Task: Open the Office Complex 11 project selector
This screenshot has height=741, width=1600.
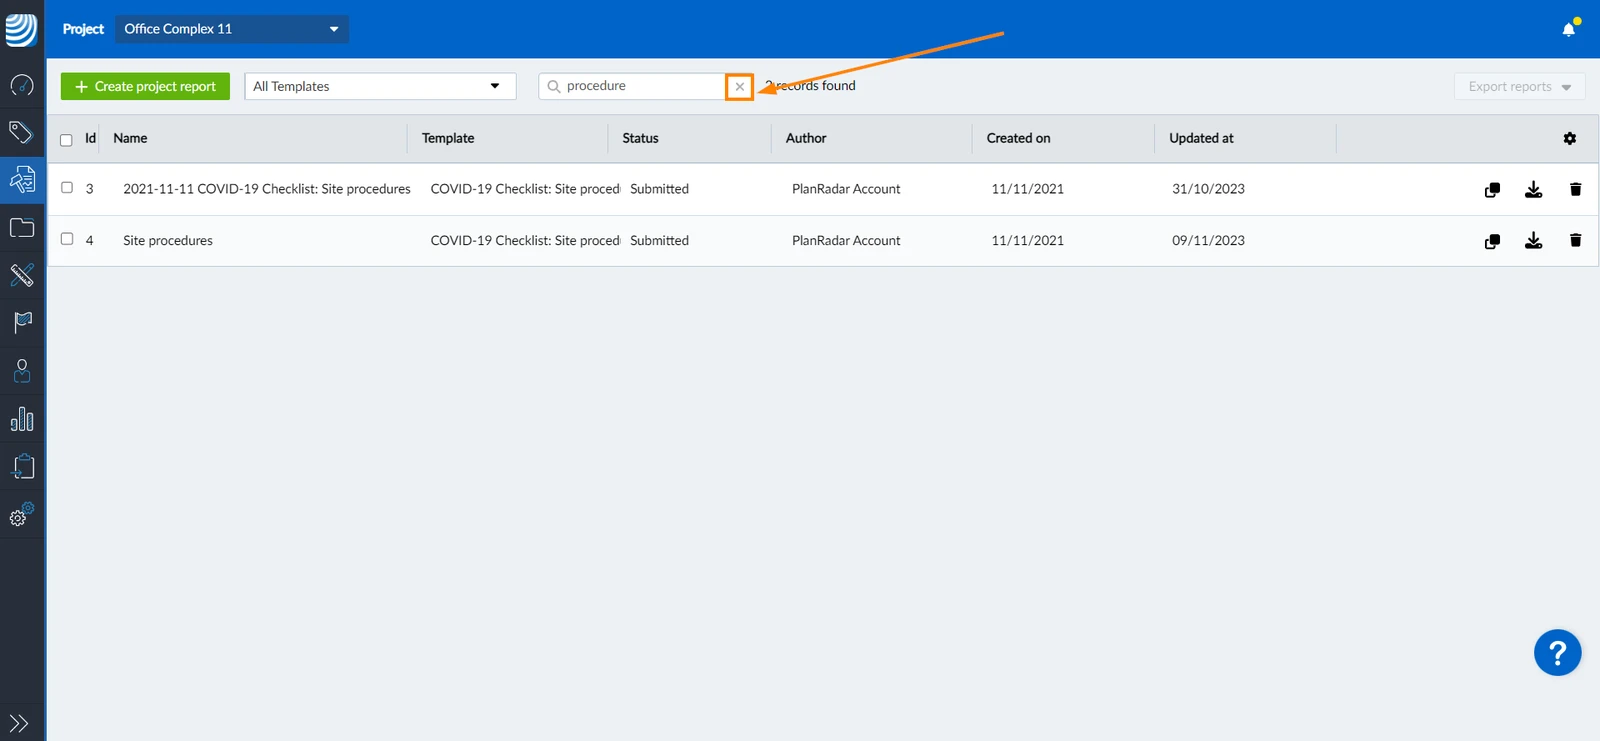Action: (x=232, y=29)
